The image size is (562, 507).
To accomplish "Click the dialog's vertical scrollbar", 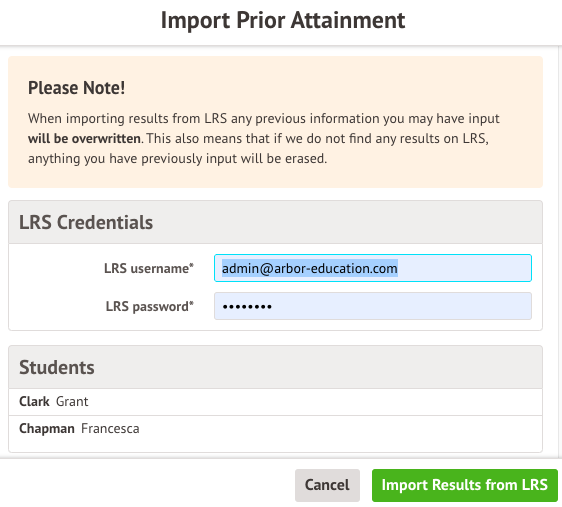I will click(x=560, y=251).
